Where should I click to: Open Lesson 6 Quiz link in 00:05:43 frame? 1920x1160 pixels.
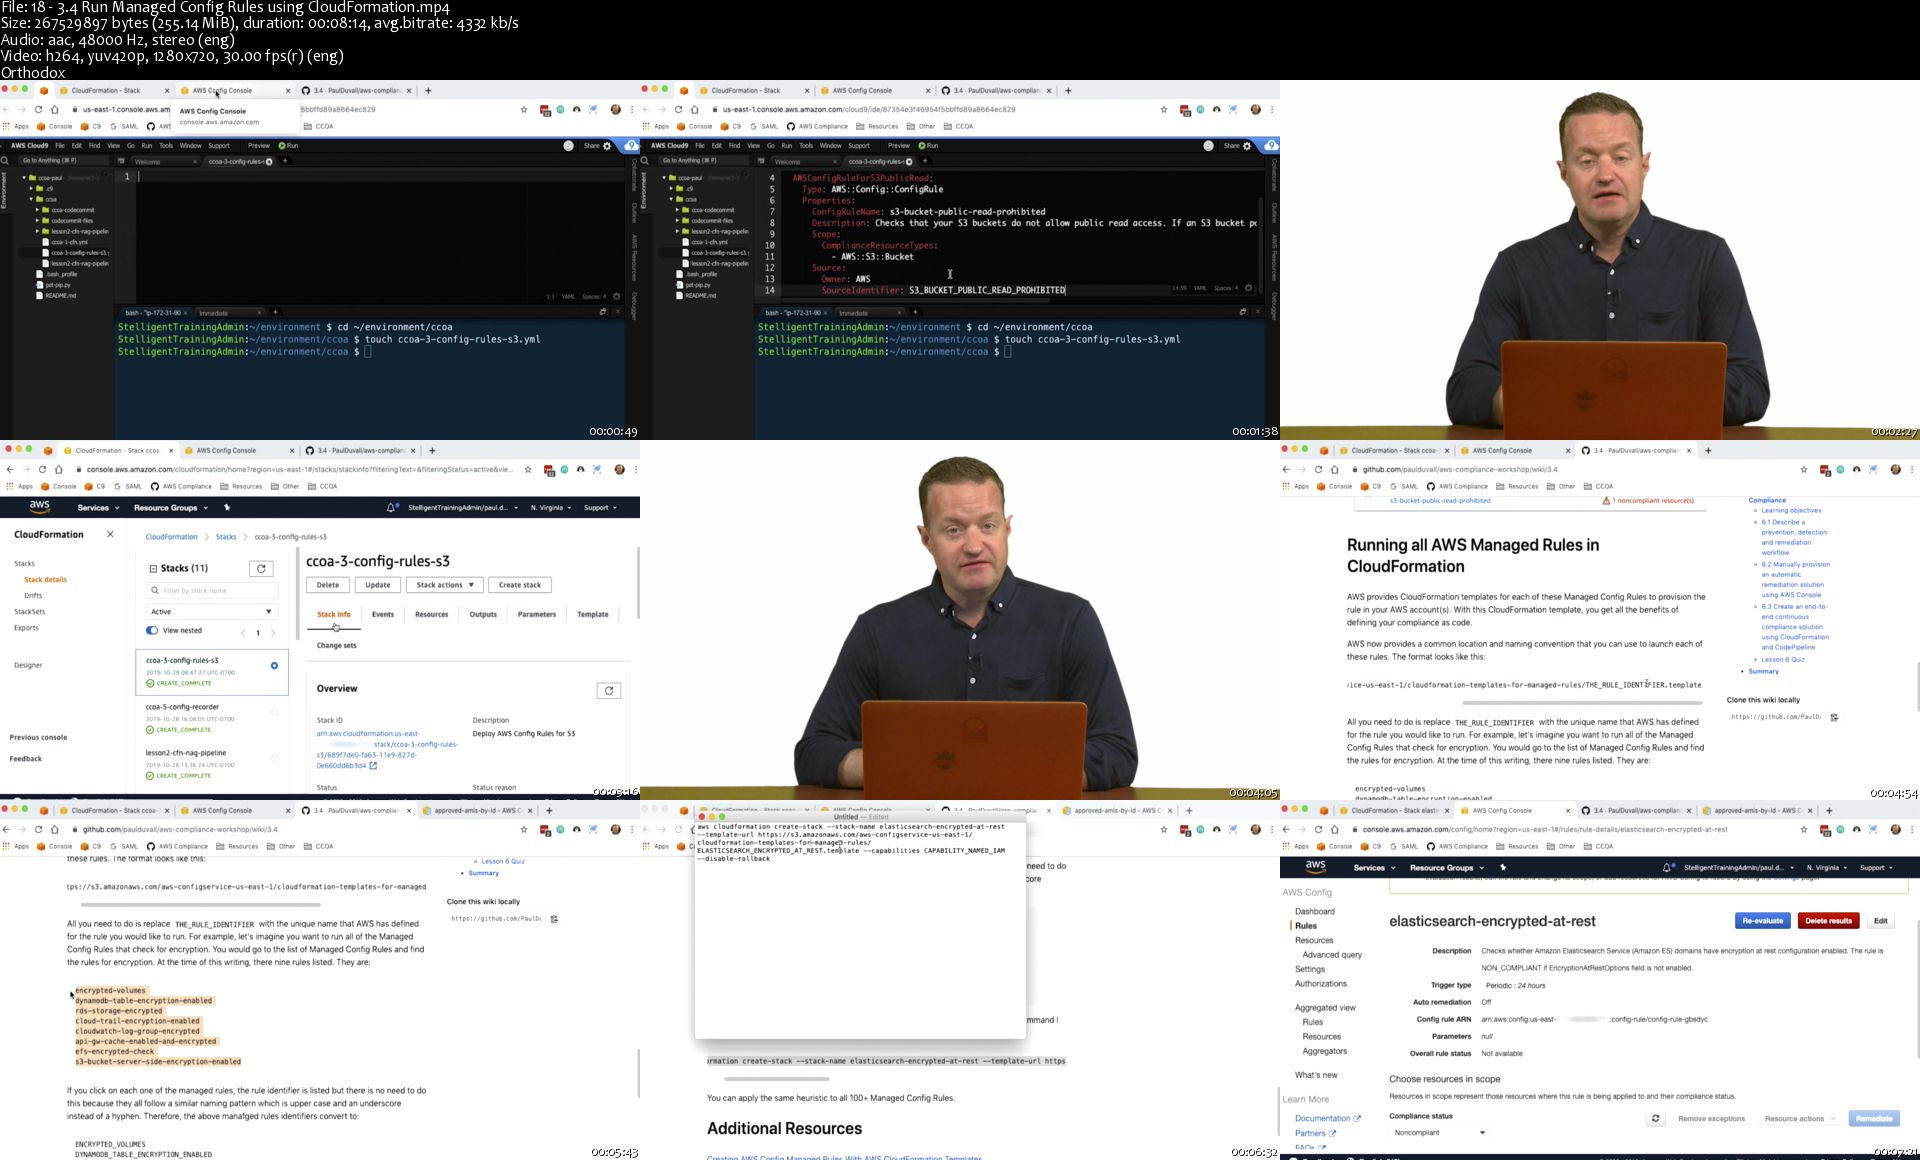503,861
